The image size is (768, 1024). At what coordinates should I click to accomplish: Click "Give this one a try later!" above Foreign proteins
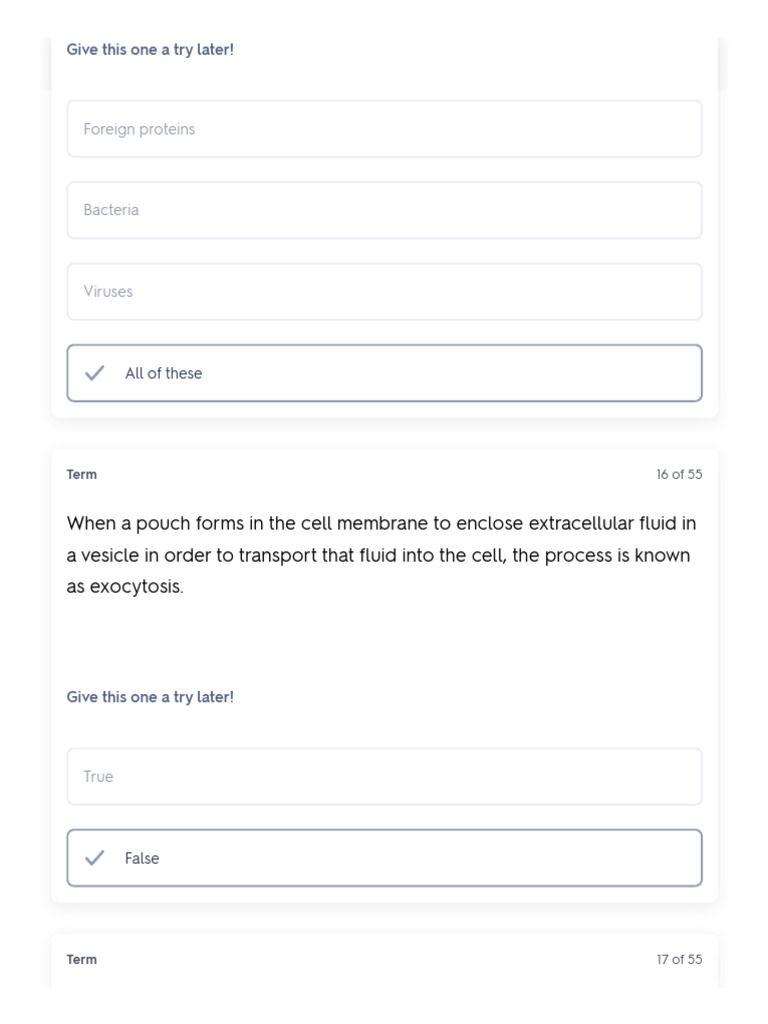(150, 49)
